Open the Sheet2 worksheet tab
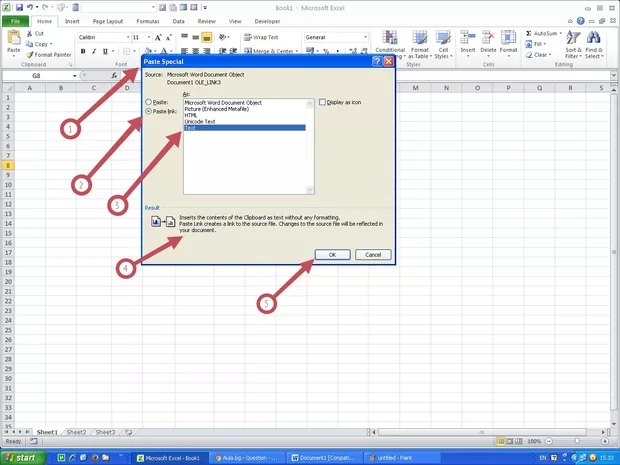This screenshot has height=465, width=620. (x=76, y=432)
